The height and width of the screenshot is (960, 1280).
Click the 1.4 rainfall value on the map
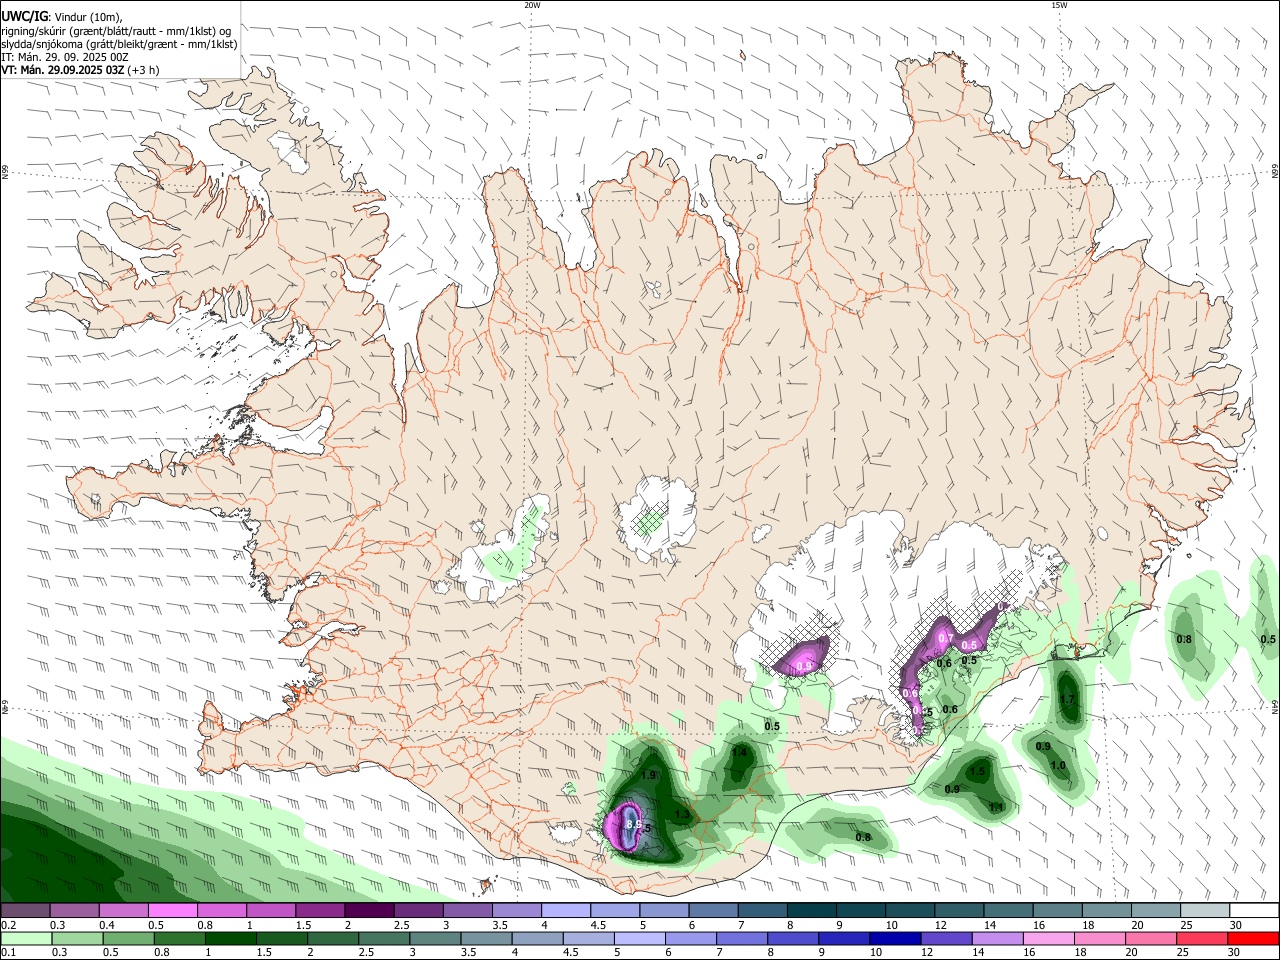[x=740, y=752]
